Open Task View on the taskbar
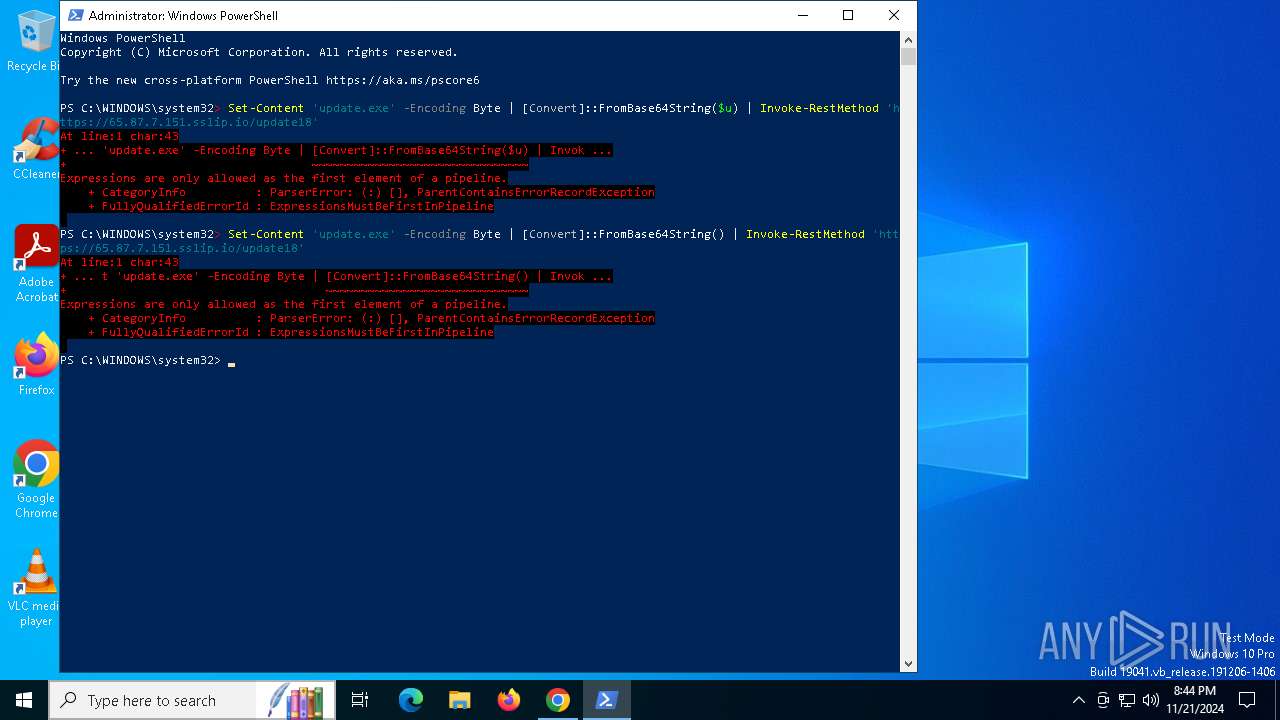Screen dimensions: 1280x720 pos(360,700)
